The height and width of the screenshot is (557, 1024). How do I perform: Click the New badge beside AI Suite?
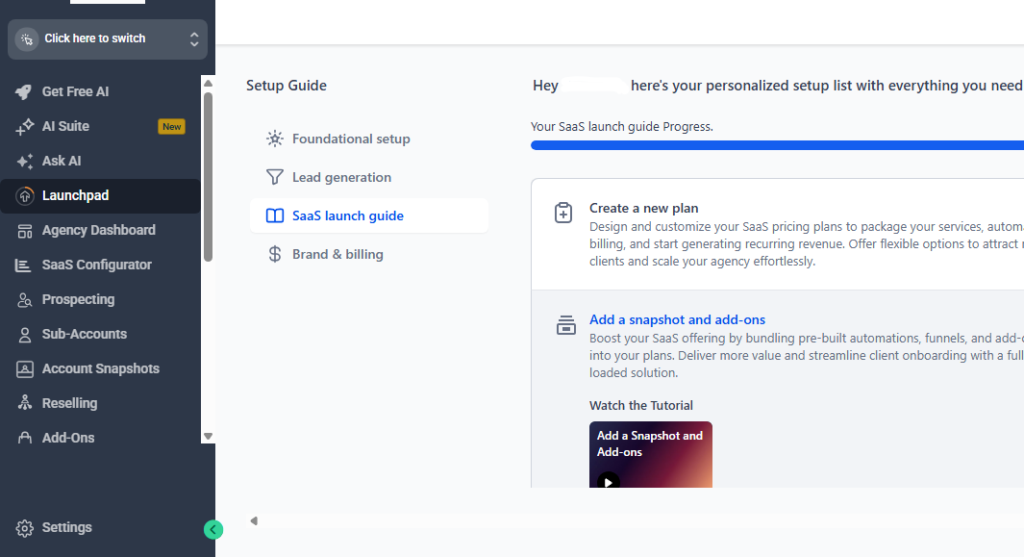pyautogui.click(x=172, y=127)
